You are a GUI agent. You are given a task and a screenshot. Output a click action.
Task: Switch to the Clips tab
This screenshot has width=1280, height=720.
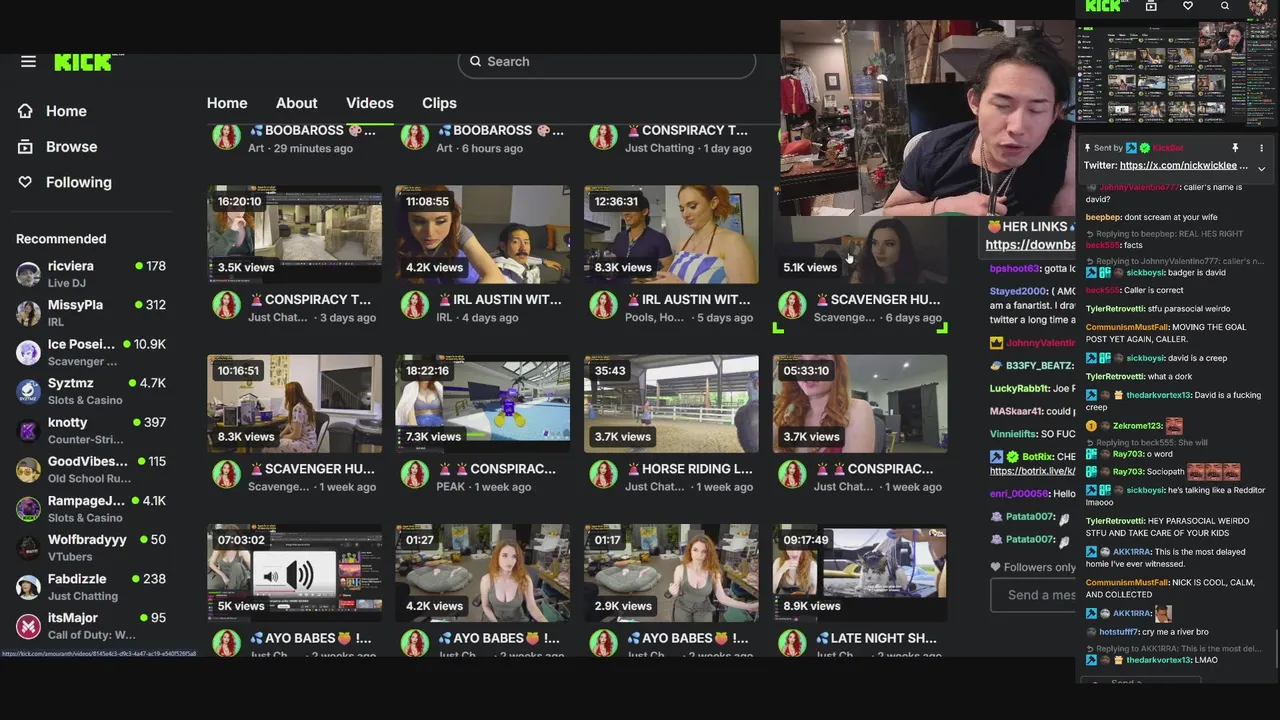point(439,103)
